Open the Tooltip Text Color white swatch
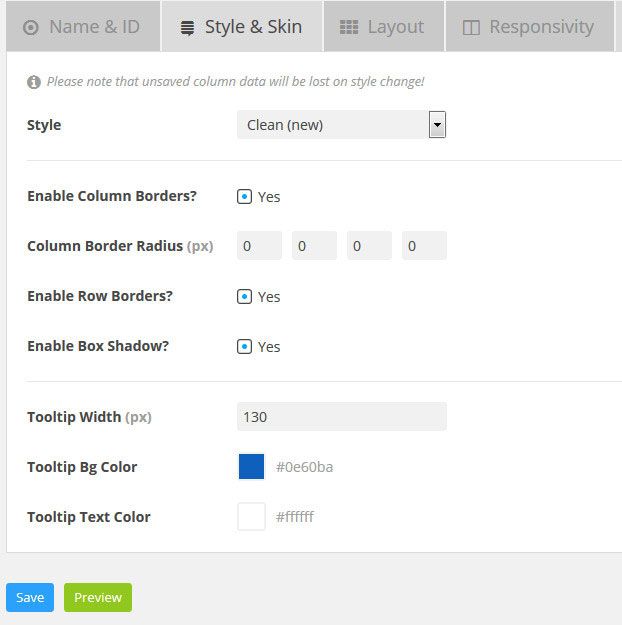 (x=251, y=516)
